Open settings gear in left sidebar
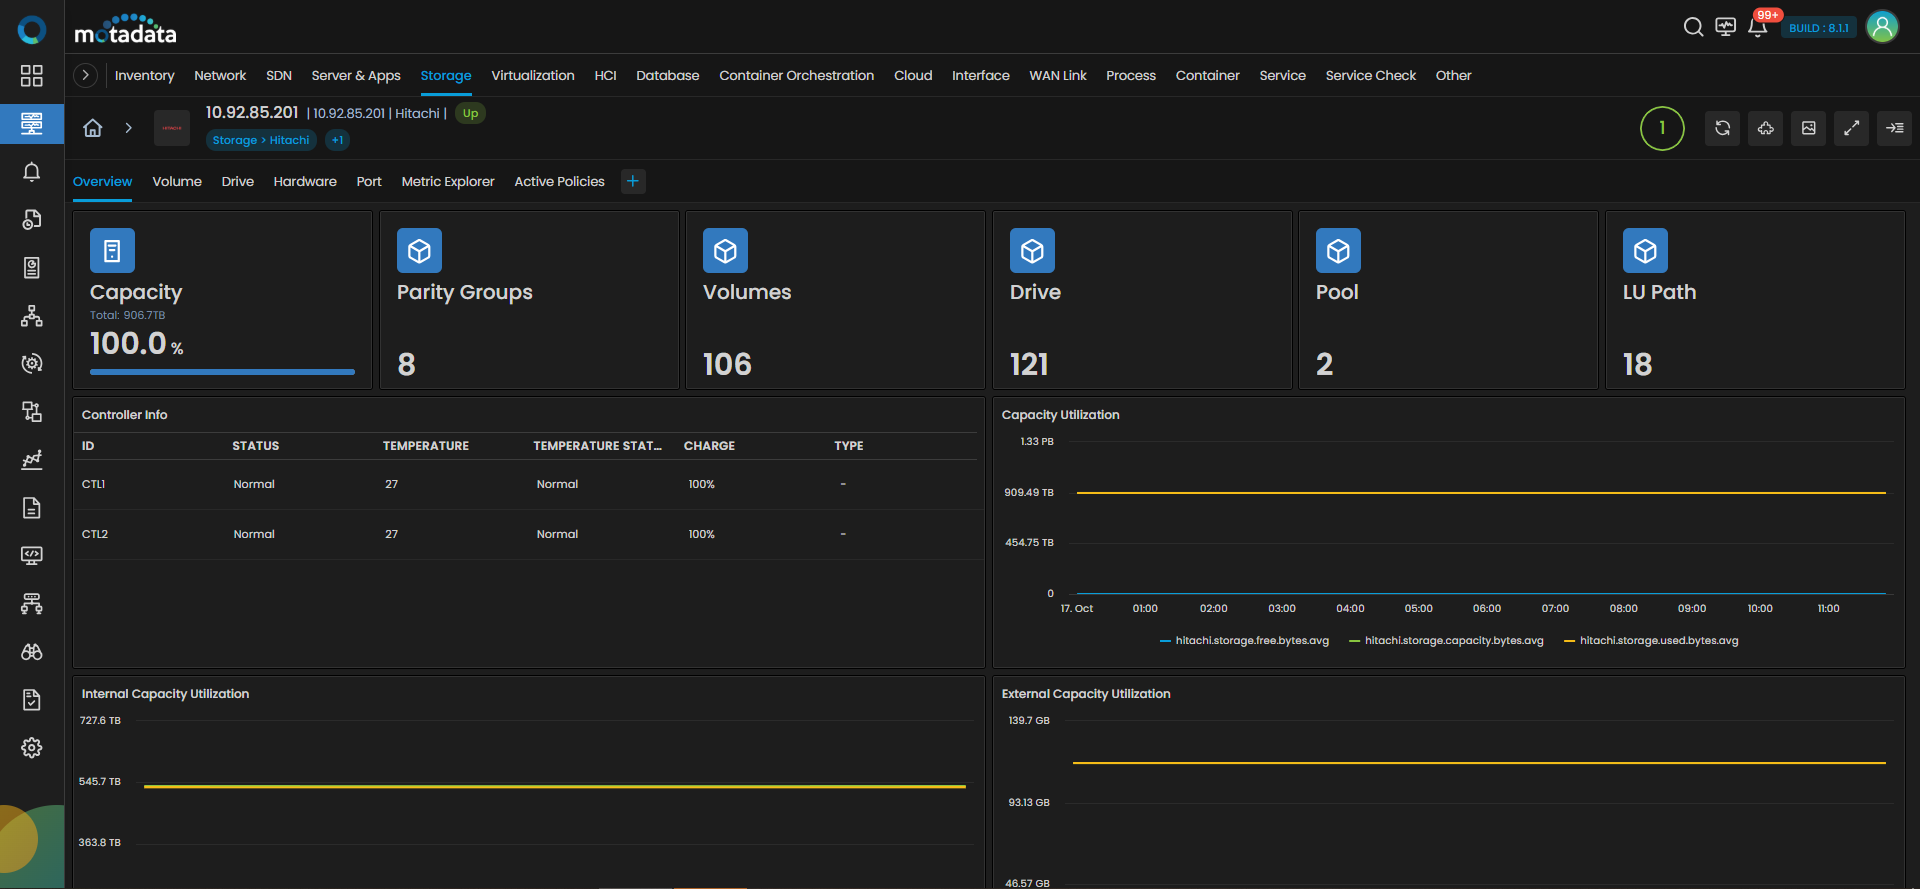Image resolution: width=1920 pixels, height=889 pixels. 32,748
